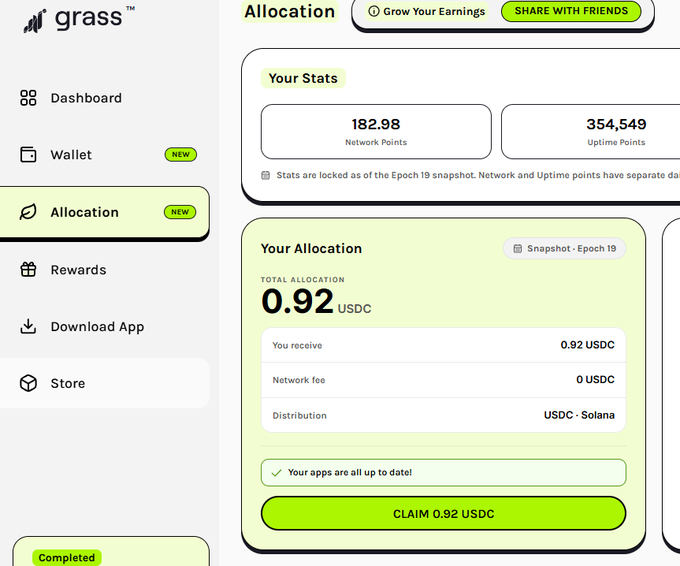The image size is (680, 566).
Task: Click the large 0.92 total amount
Action: click(298, 301)
